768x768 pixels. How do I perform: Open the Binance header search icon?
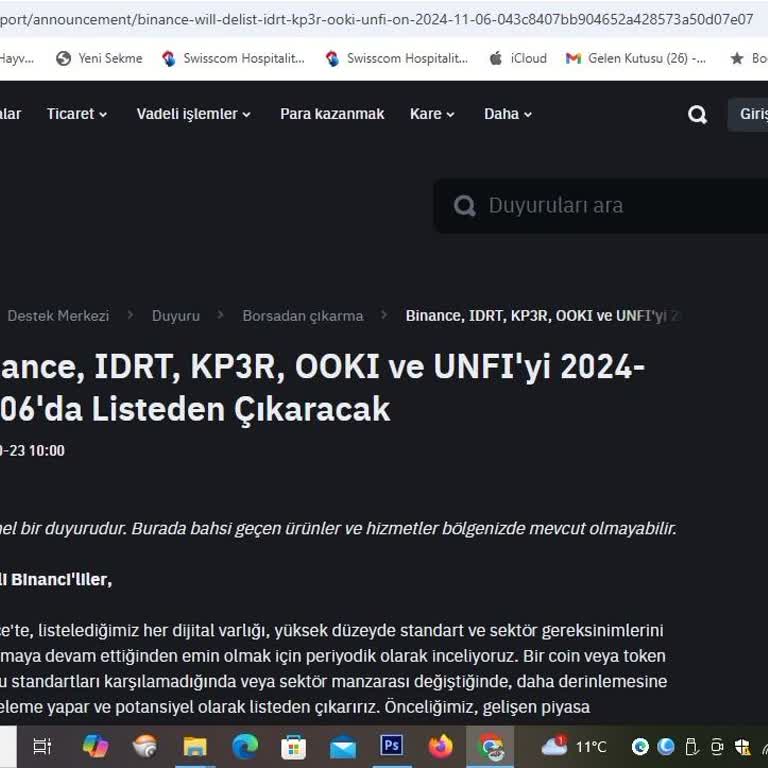click(697, 115)
